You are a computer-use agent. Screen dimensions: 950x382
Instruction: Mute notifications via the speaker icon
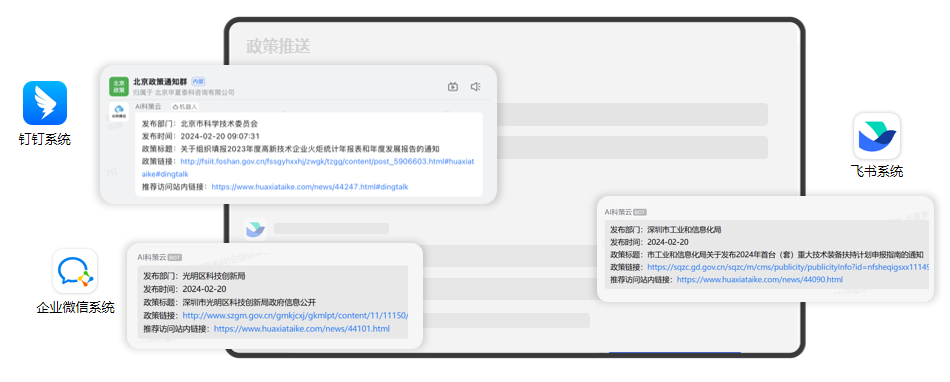(476, 87)
